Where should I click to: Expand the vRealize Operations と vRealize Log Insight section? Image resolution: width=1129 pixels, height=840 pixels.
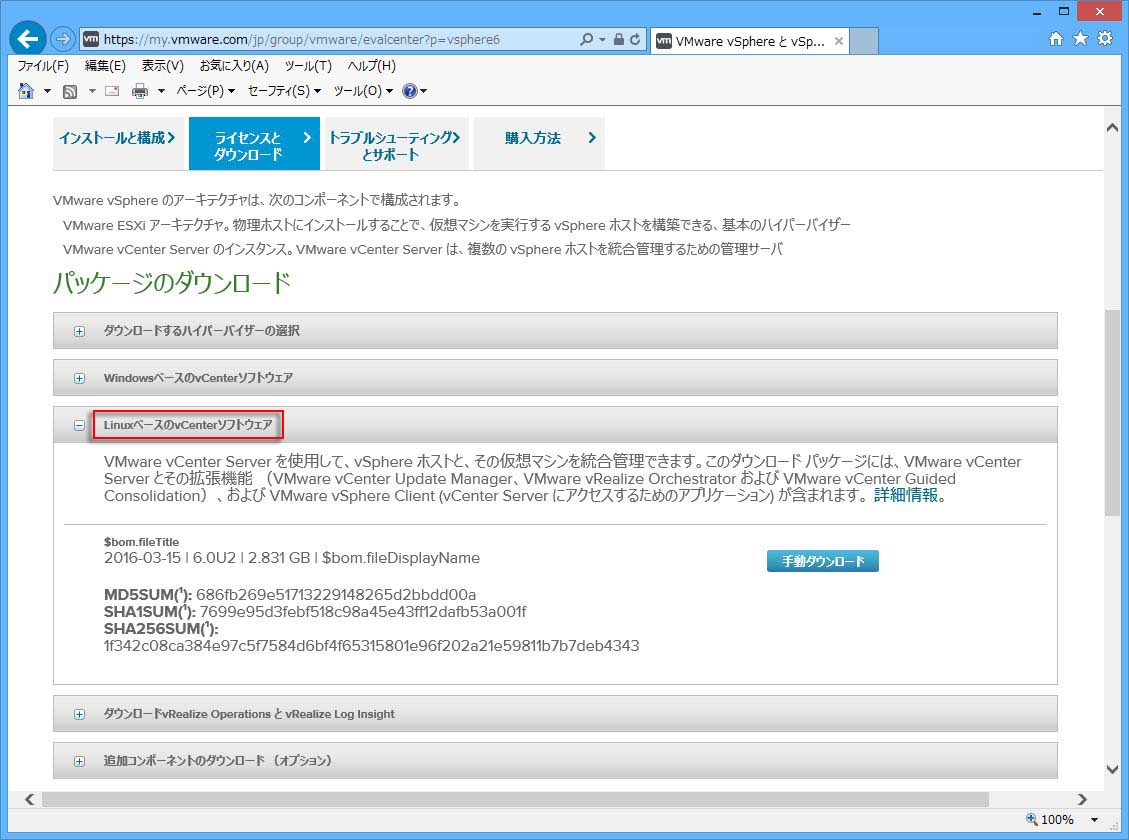[x=79, y=714]
